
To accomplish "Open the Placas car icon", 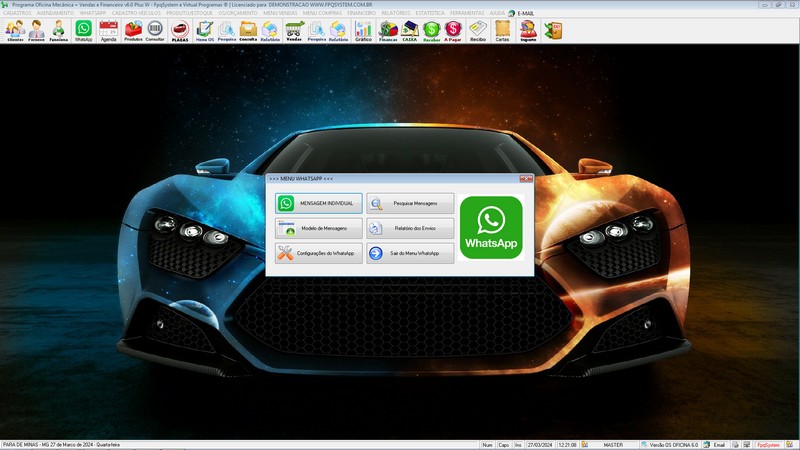I will click(180, 31).
